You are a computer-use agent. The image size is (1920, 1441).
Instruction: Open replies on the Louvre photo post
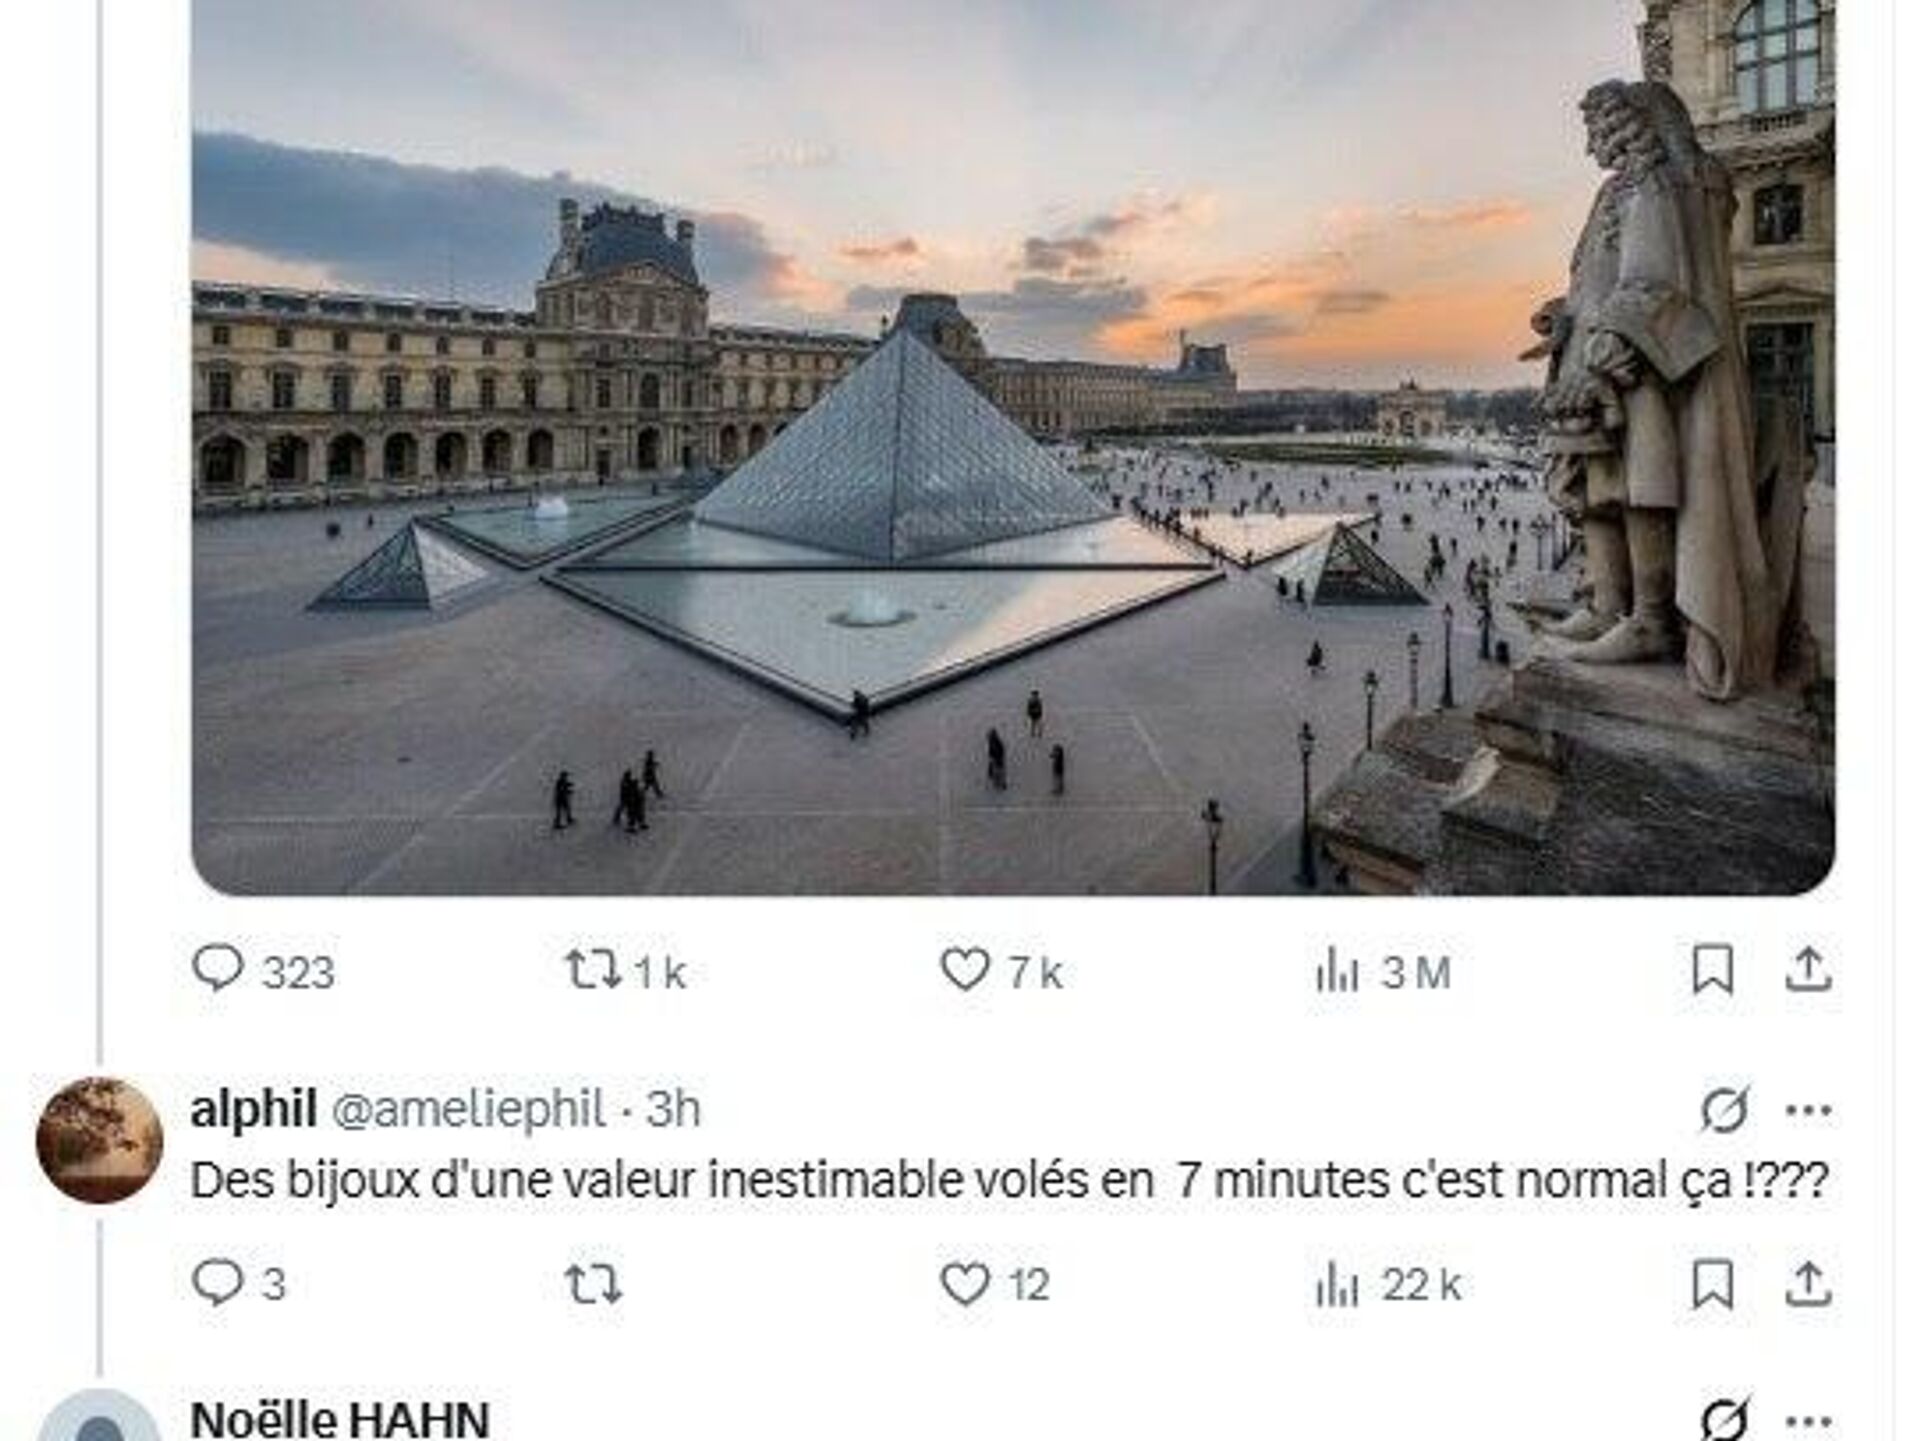(x=263, y=971)
